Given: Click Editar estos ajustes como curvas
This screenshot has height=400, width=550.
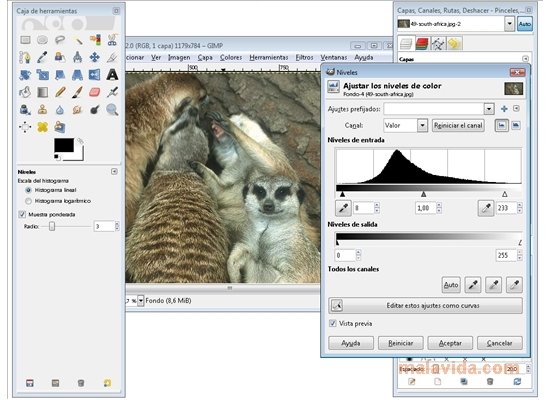Looking at the screenshot, I should 425,306.
